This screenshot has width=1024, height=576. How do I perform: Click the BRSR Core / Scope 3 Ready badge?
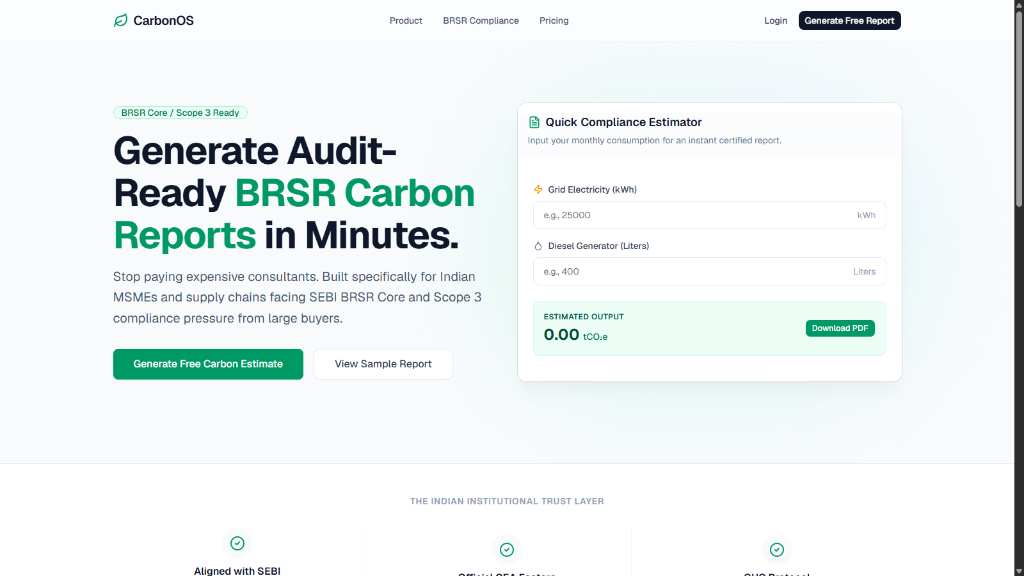coord(180,113)
